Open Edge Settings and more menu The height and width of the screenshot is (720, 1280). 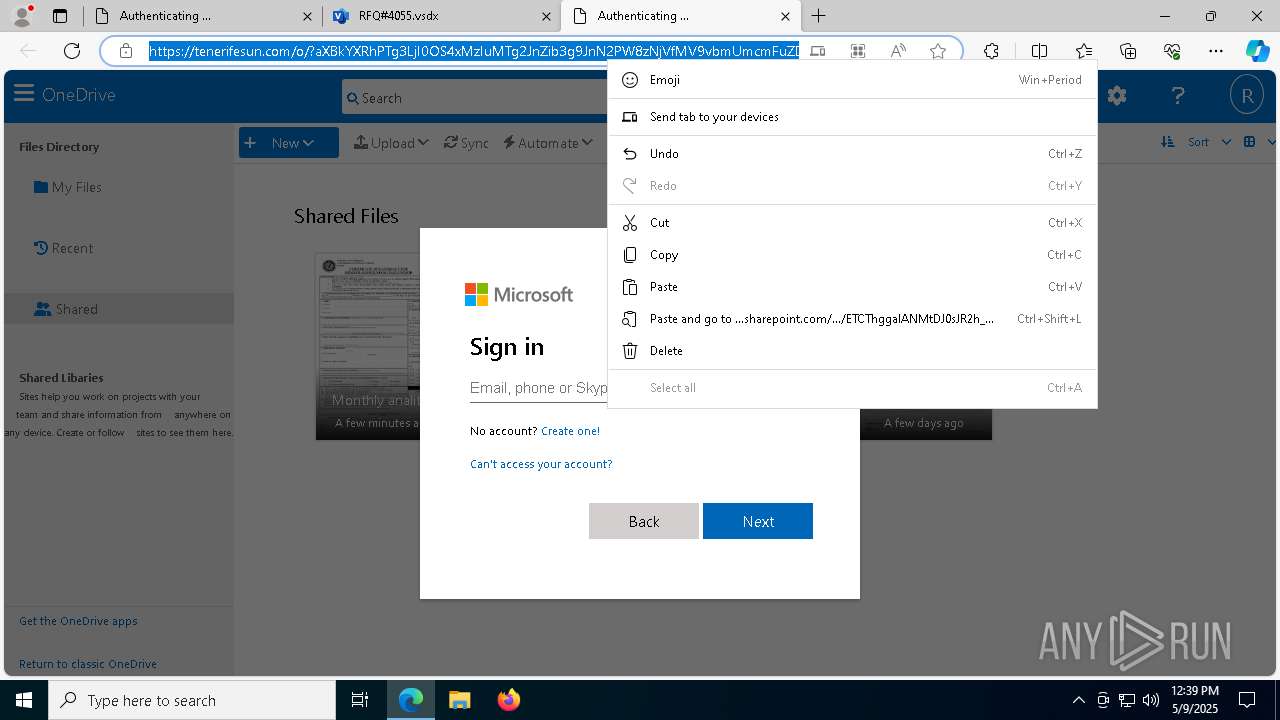coord(1216,51)
